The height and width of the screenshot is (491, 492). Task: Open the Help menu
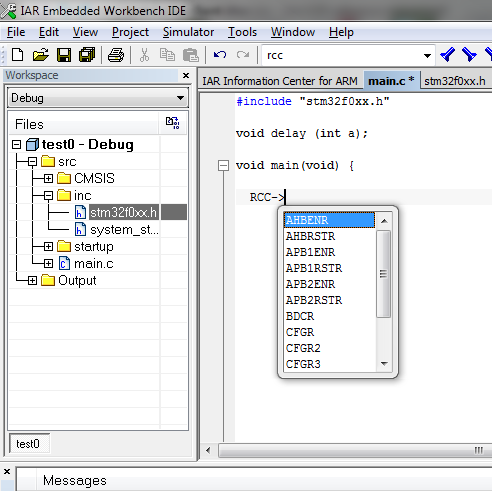tap(341, 32)
